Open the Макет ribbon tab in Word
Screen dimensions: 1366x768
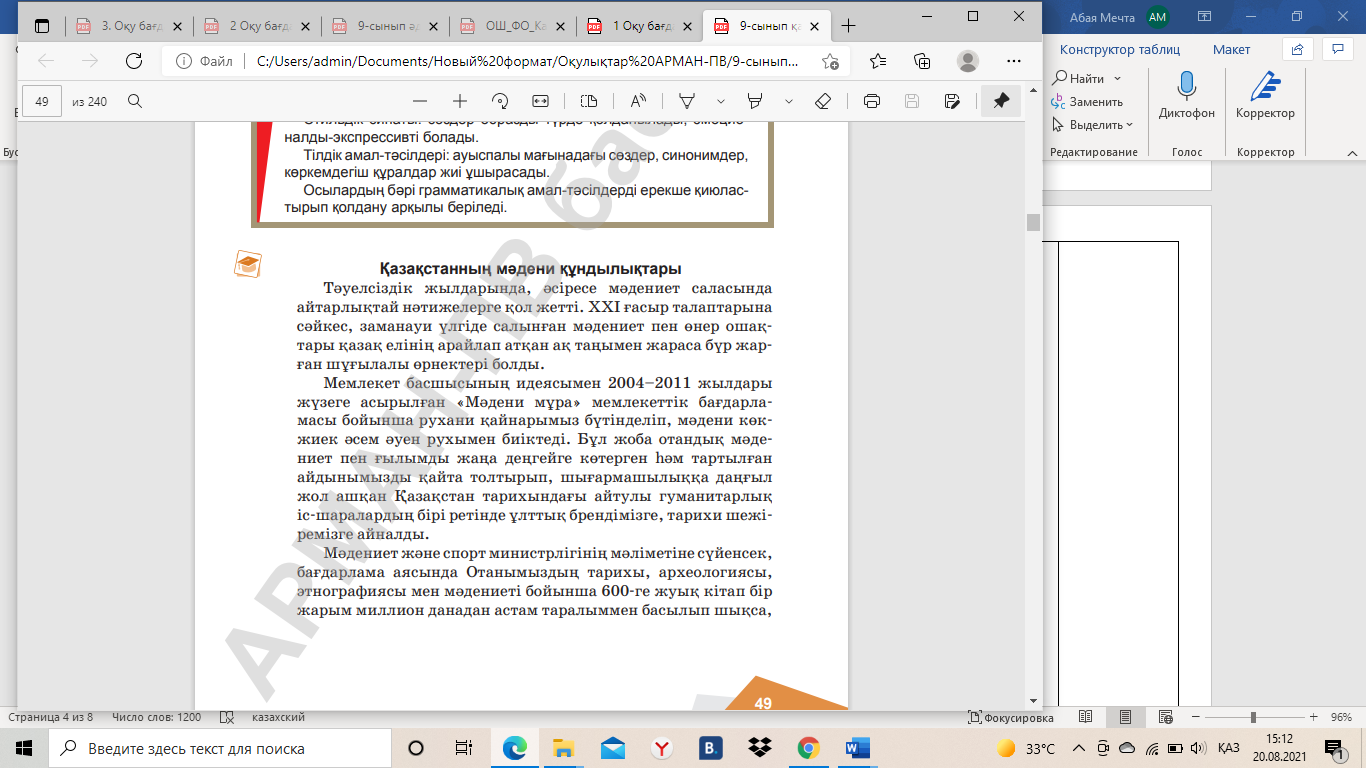point(1231,49)
